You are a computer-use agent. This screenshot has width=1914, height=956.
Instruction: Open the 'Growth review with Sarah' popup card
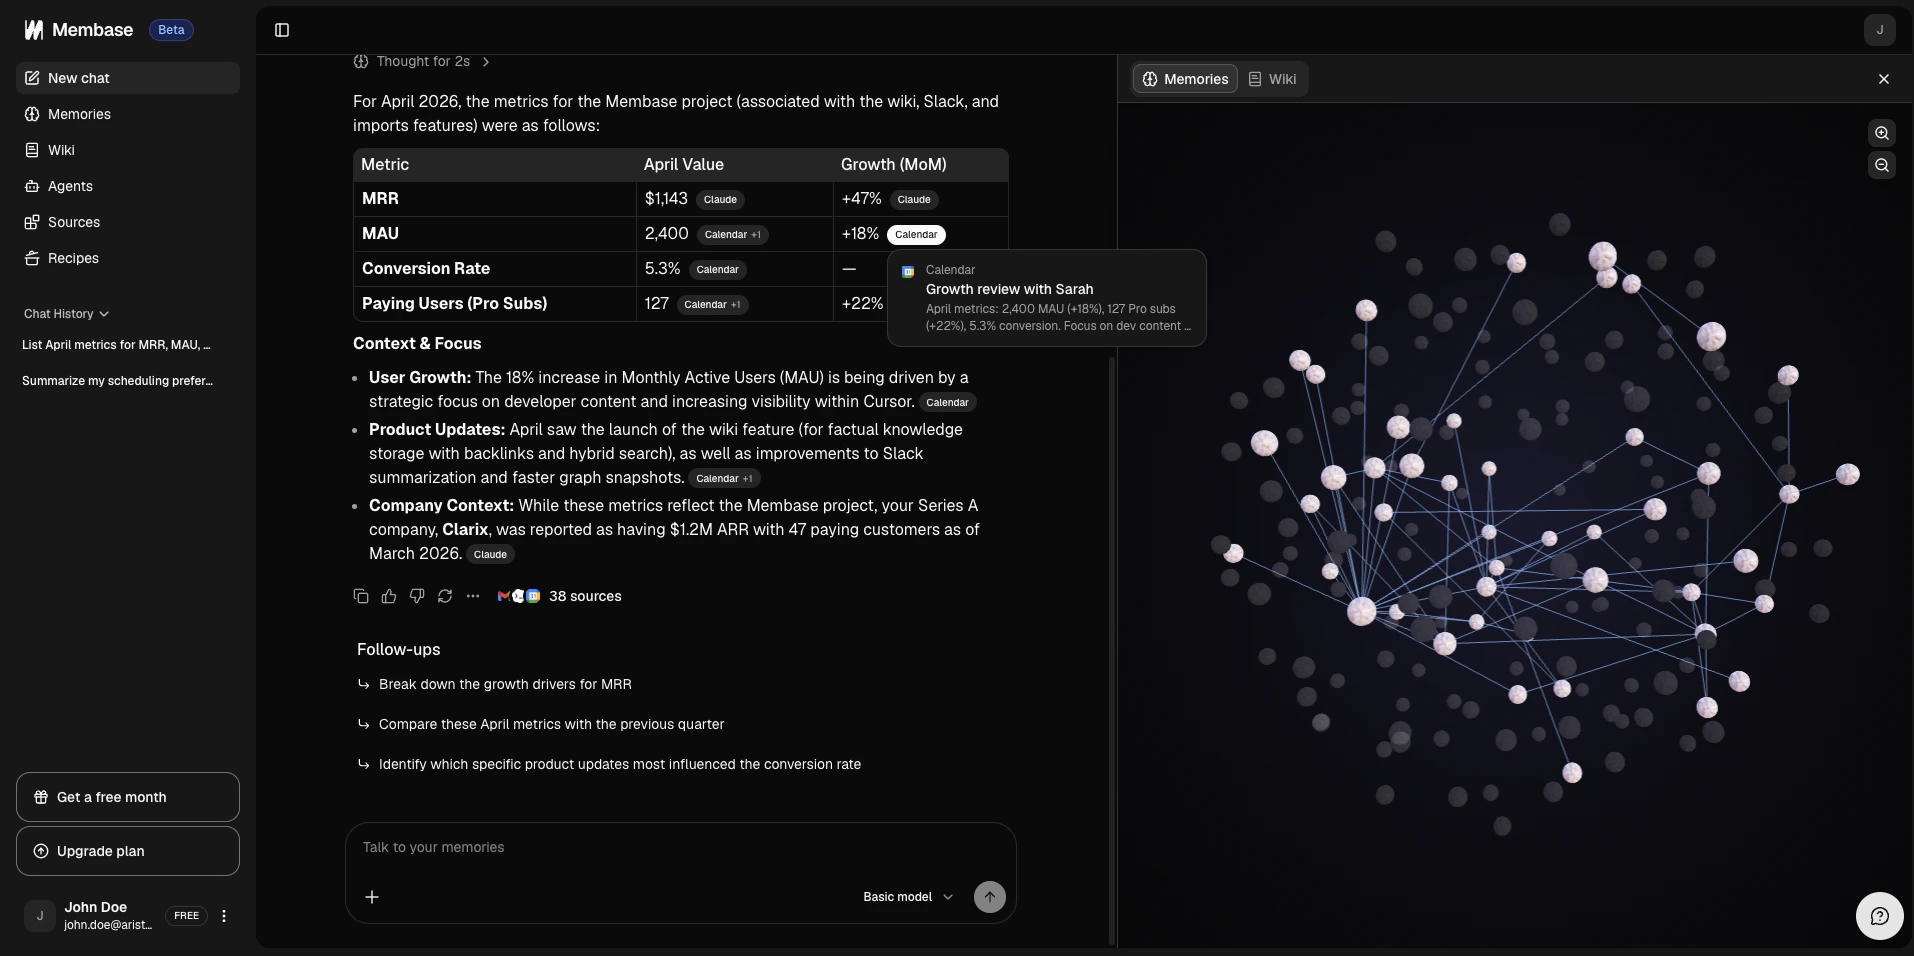[1047, 298]
